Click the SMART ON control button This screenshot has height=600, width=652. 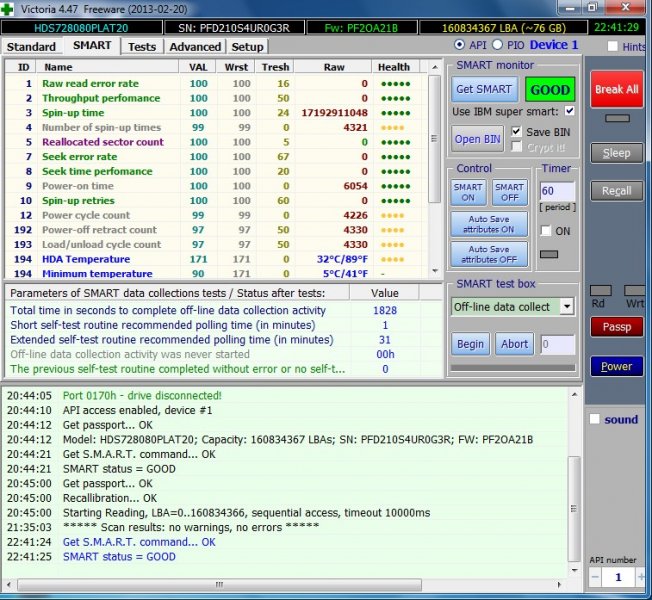pyautogui.click(x=469, y=193)
